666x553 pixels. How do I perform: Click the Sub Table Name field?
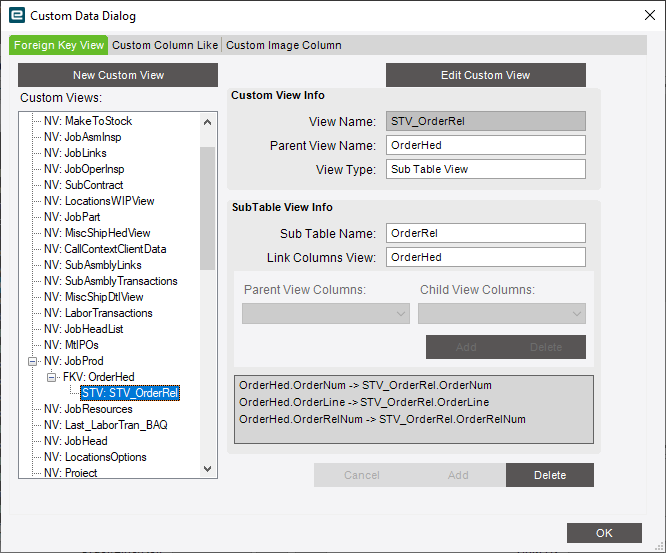tap(485, 233)
